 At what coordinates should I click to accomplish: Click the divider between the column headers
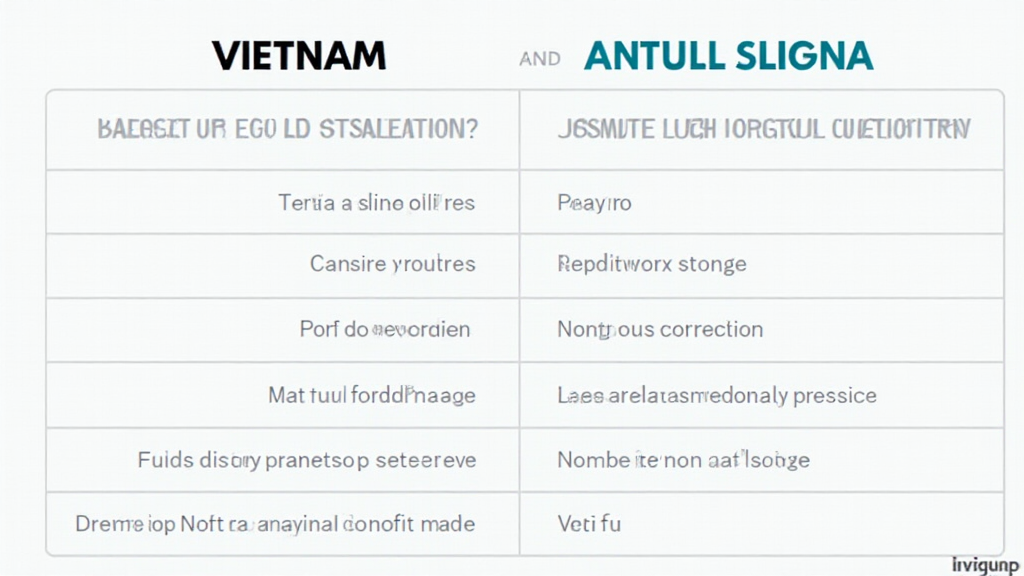point(520,130)
